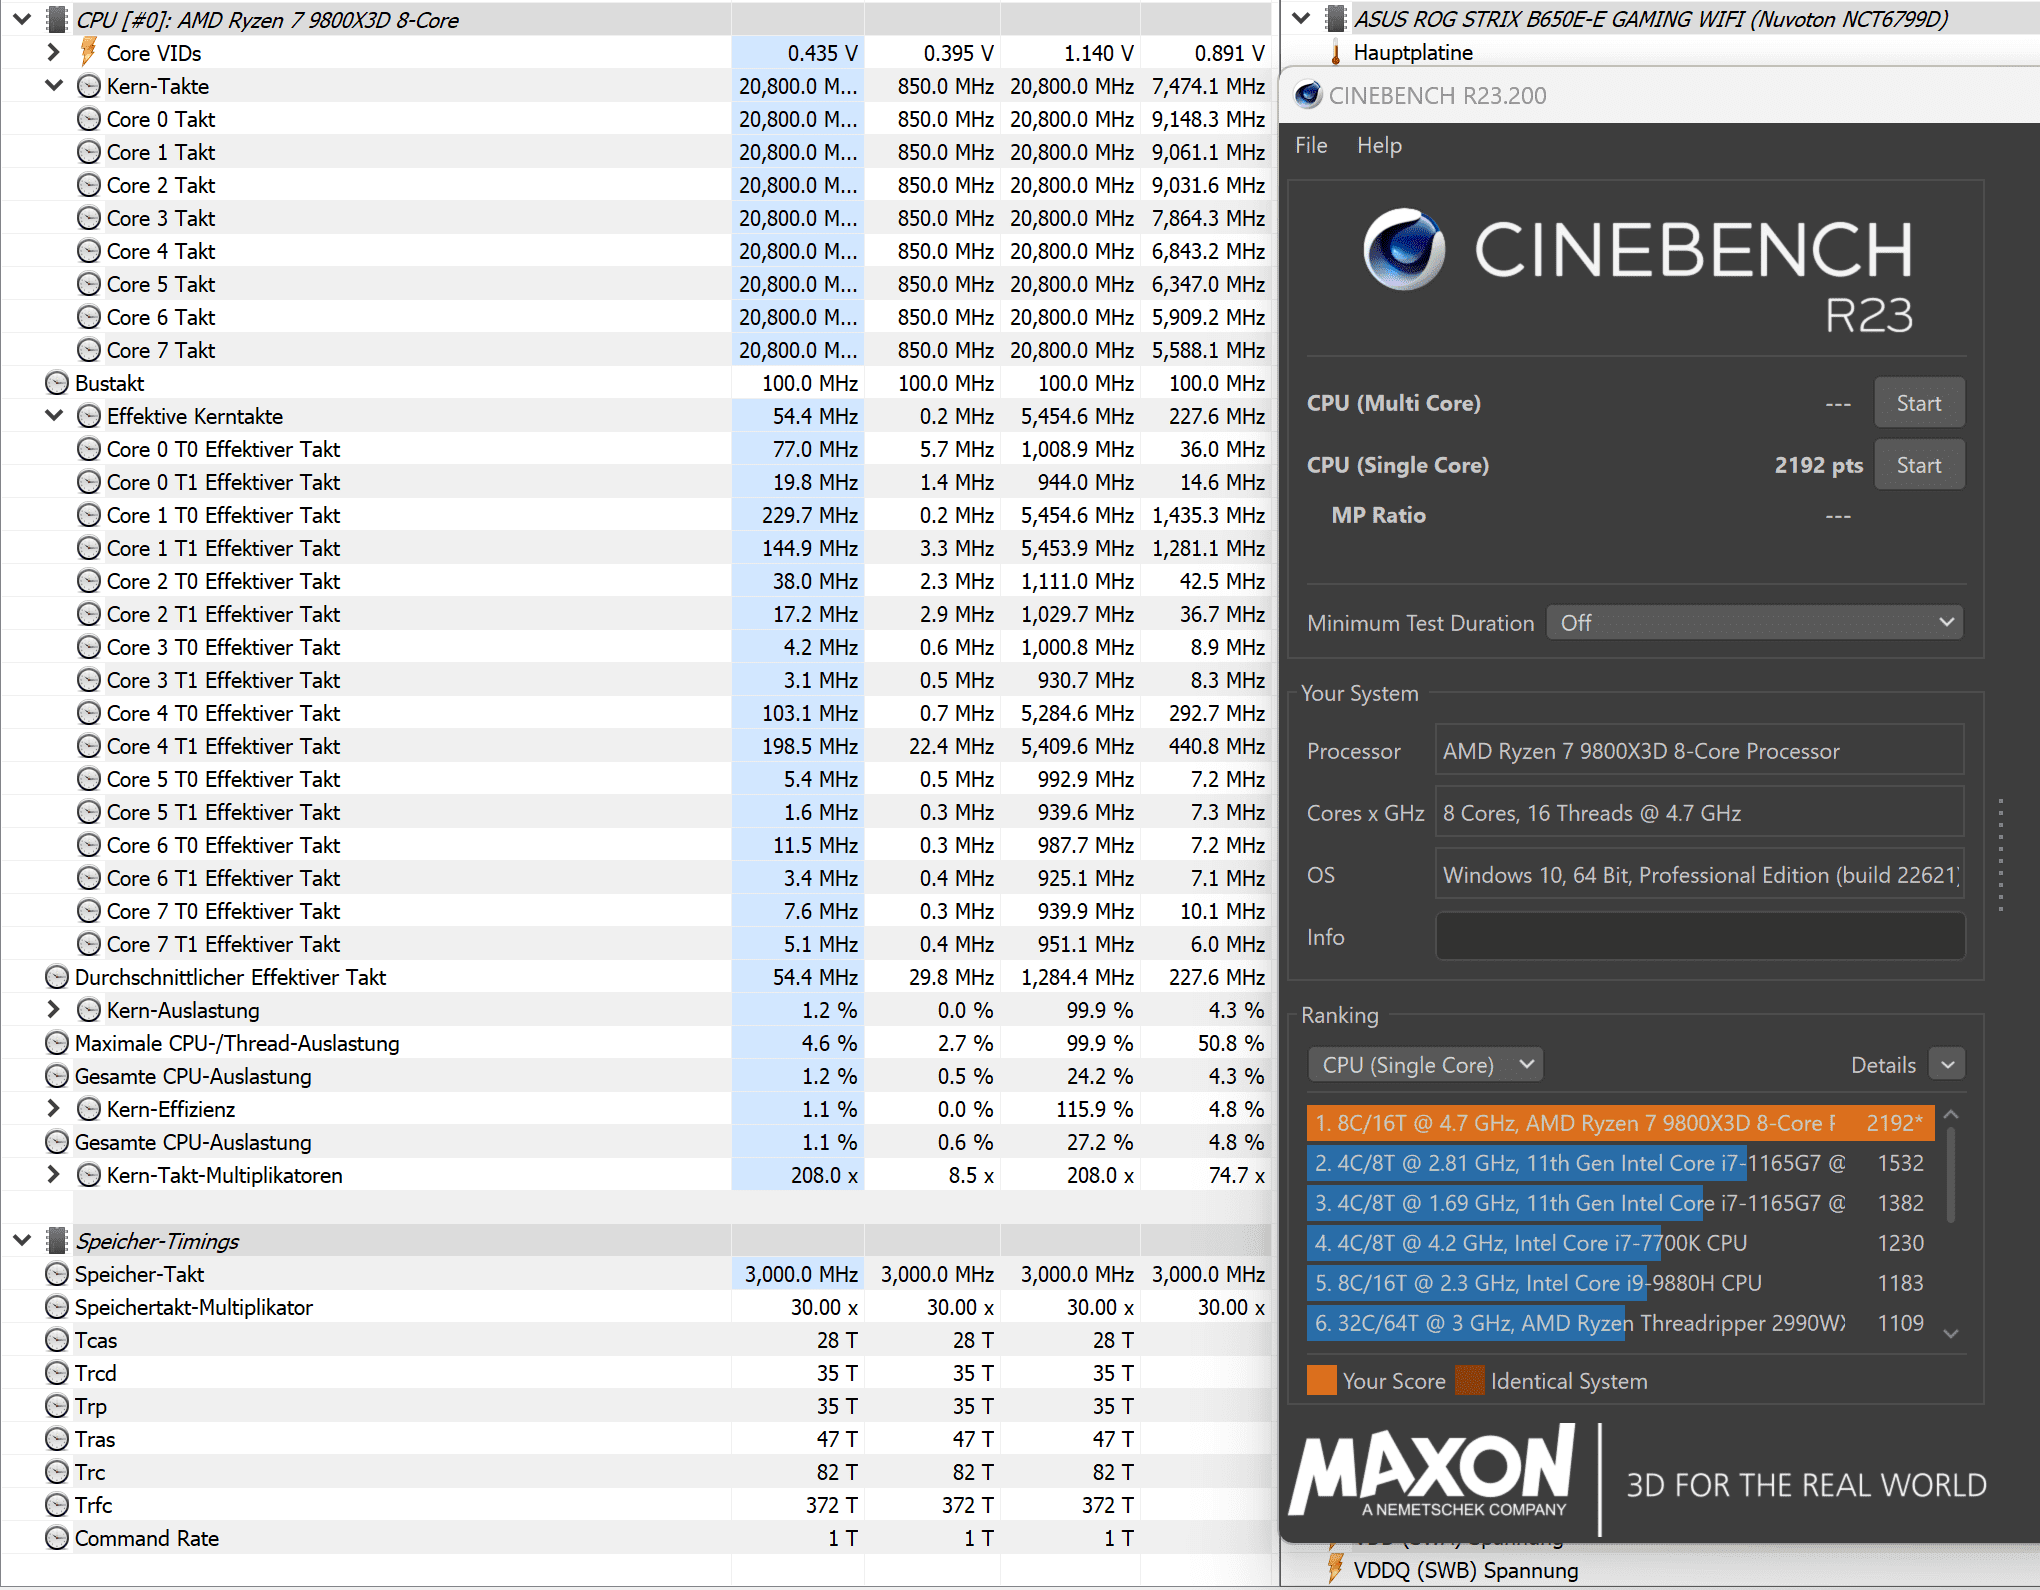Click the clock icon beside Bustakt
Screen dimensions: 2040x1590
(x=57, y=383)
